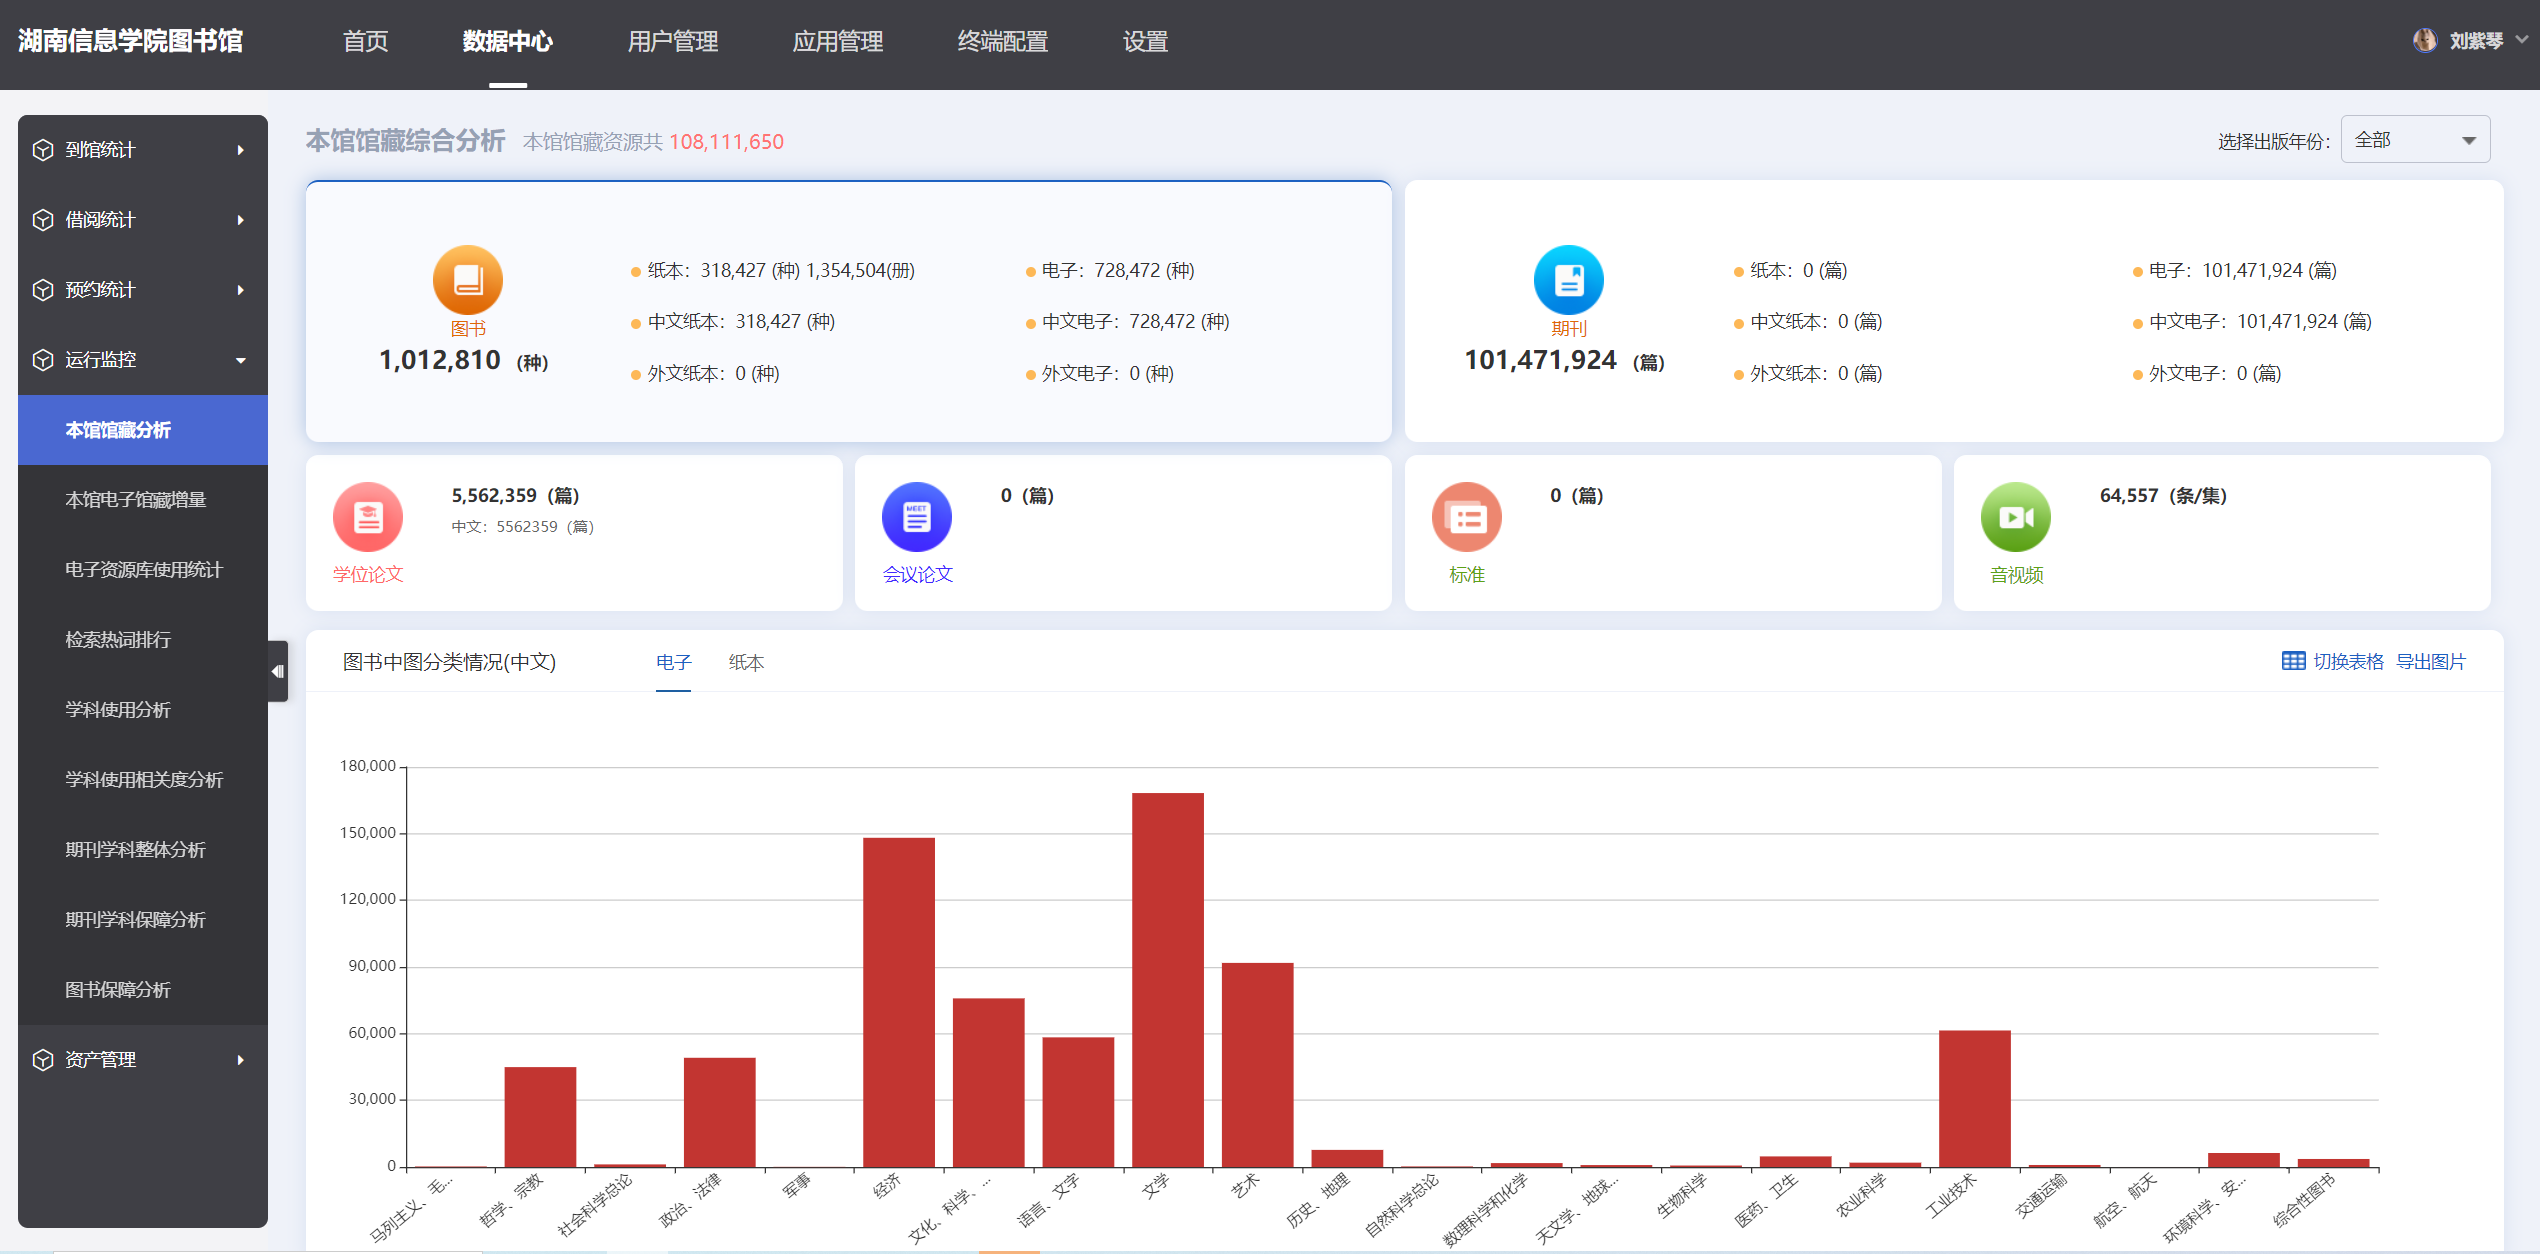Select the 电子 chart tab
This screenshot has height=1254, width=2540.
673,662
